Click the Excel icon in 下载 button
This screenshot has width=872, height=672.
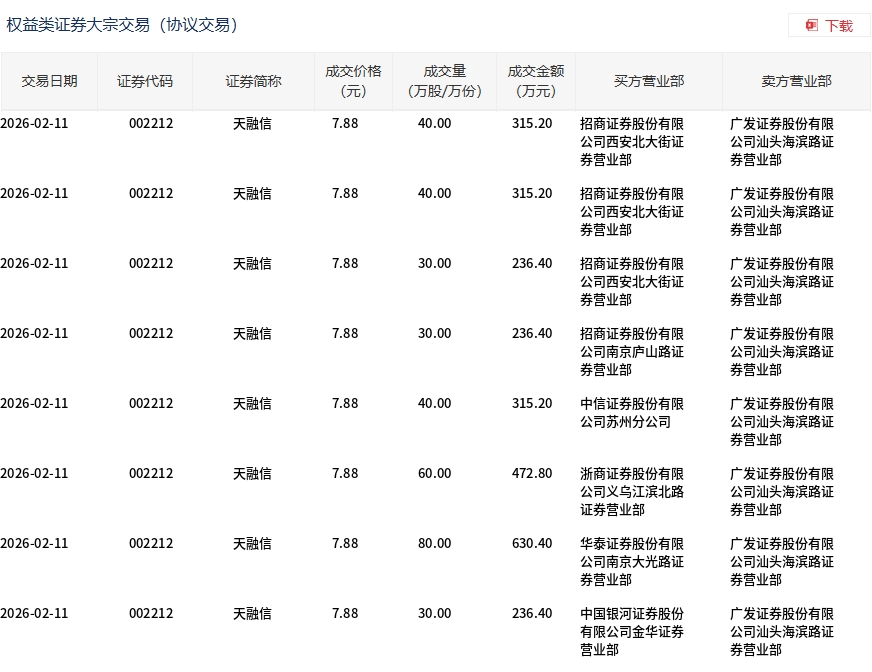pyautogui.click(x=812, y=25)
